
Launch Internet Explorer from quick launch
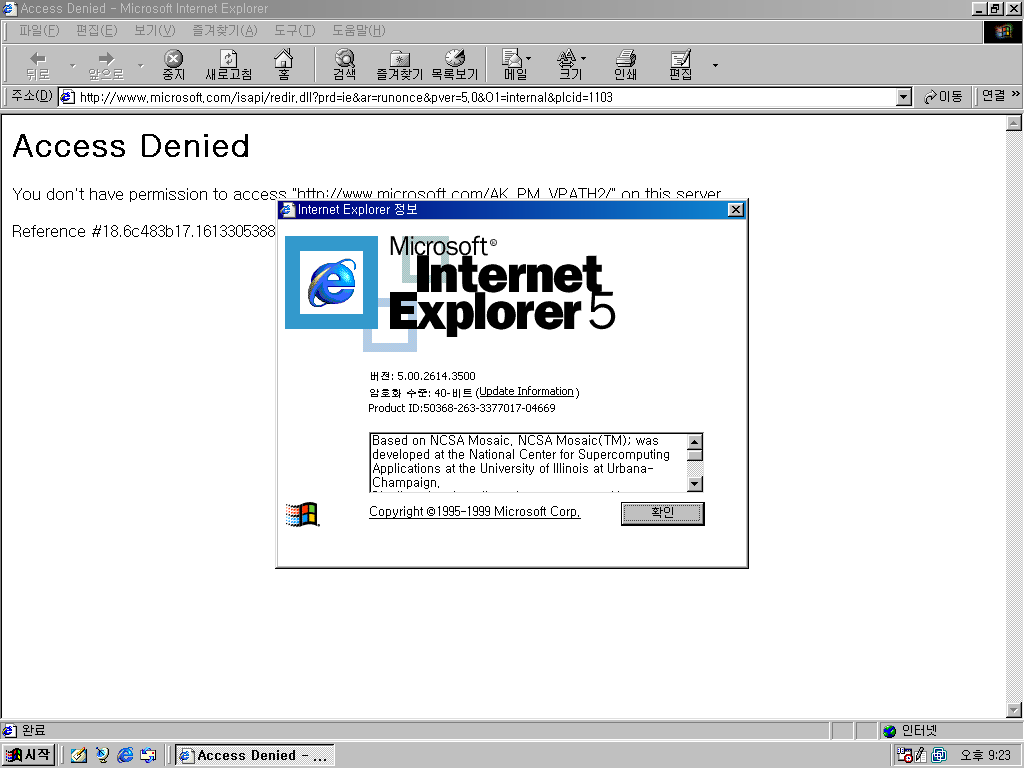pyautogui.click(x=125, y=755)
